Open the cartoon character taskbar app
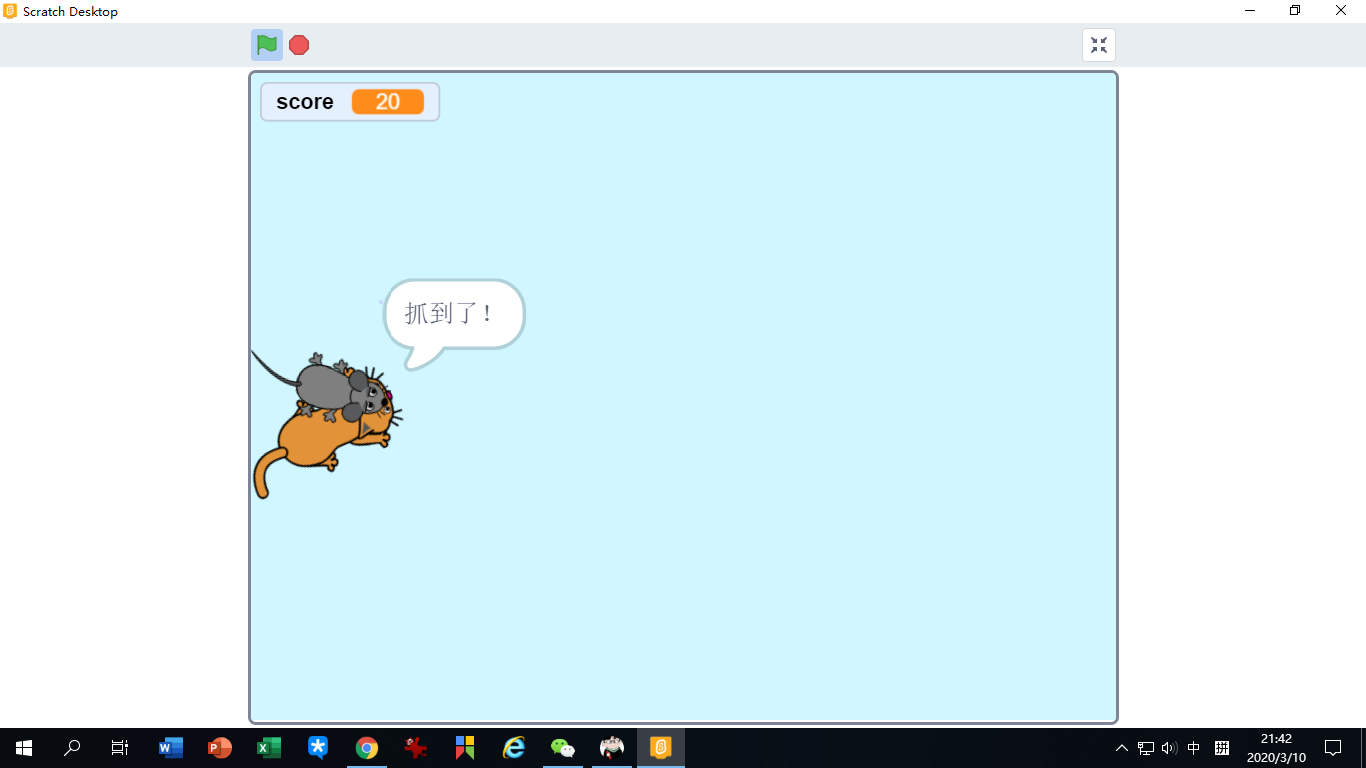Viewport: 1366px width, 768px height. pyautogui.click(x=612, y=748)
